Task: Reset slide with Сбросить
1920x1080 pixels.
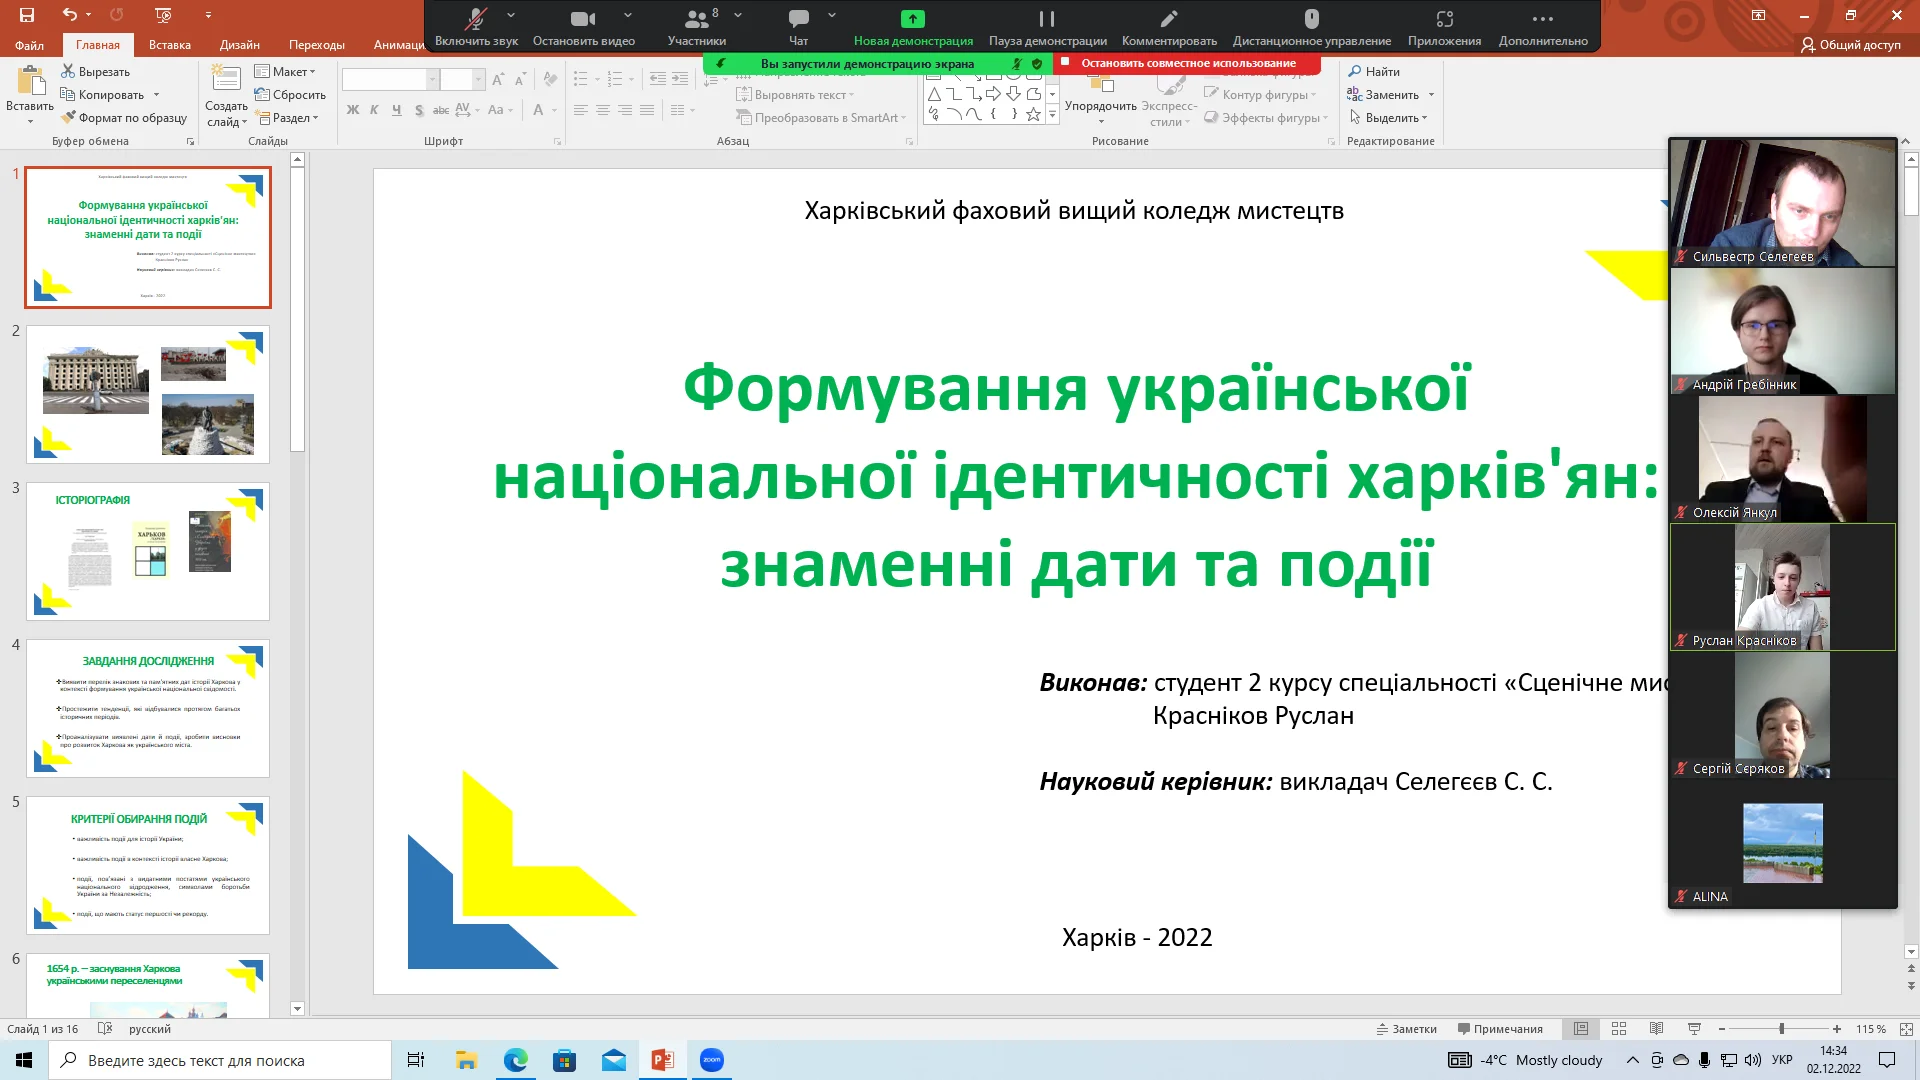Action: [x=290, y=95]
